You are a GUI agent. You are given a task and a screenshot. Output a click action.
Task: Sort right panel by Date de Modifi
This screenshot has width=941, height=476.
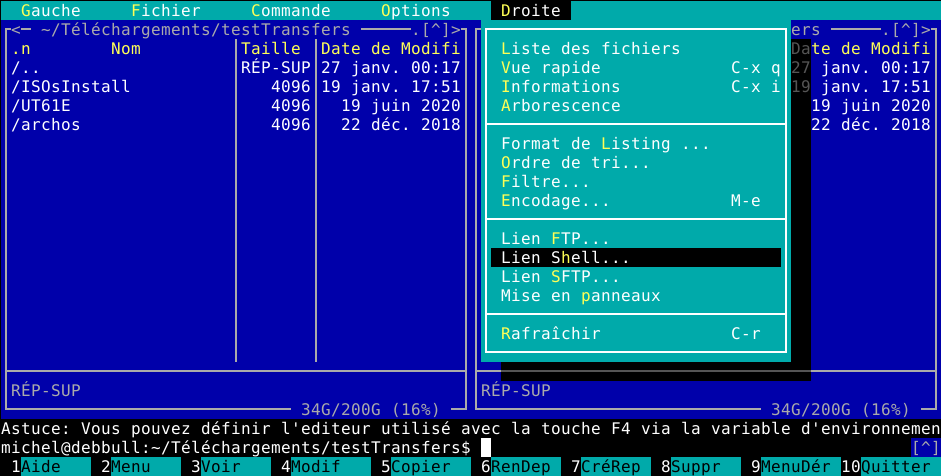[x=861, y=49]
